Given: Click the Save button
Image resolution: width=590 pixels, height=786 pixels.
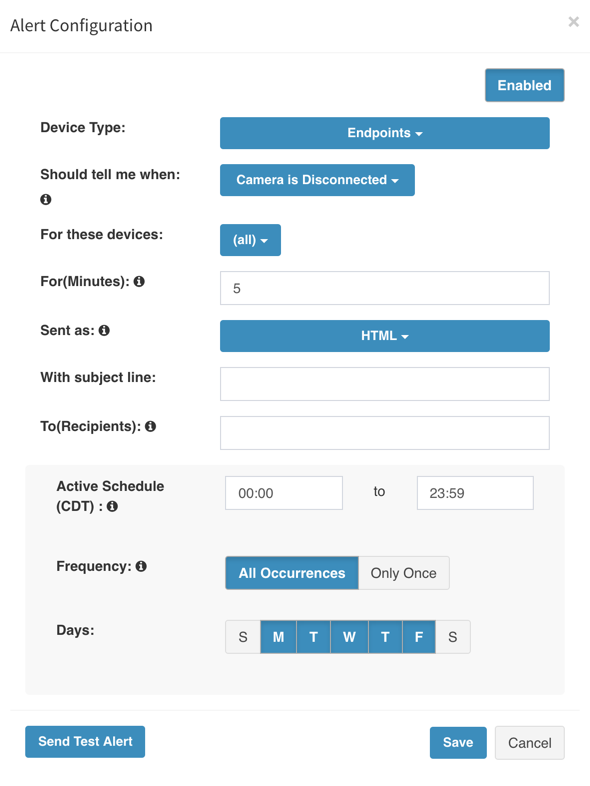Looking at the screenshot, I should (x=458, y=742).
